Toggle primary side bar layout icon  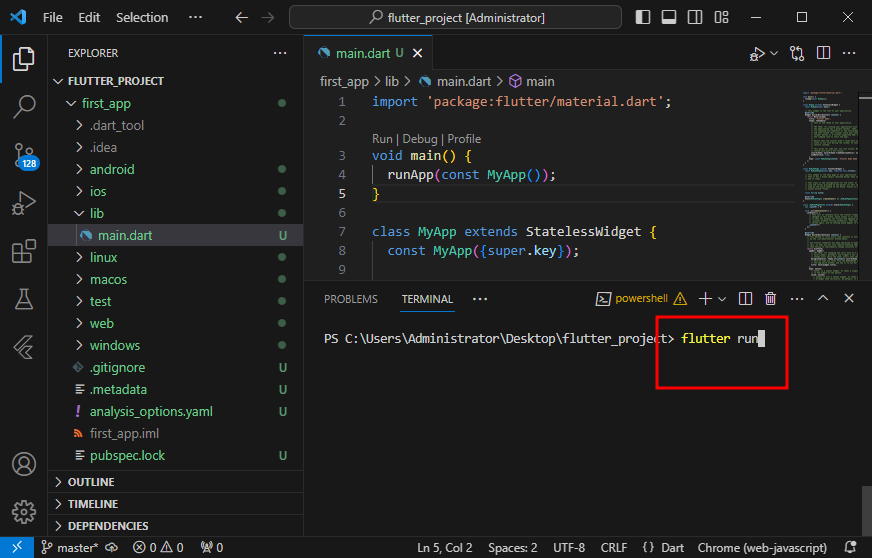(643, 17)
